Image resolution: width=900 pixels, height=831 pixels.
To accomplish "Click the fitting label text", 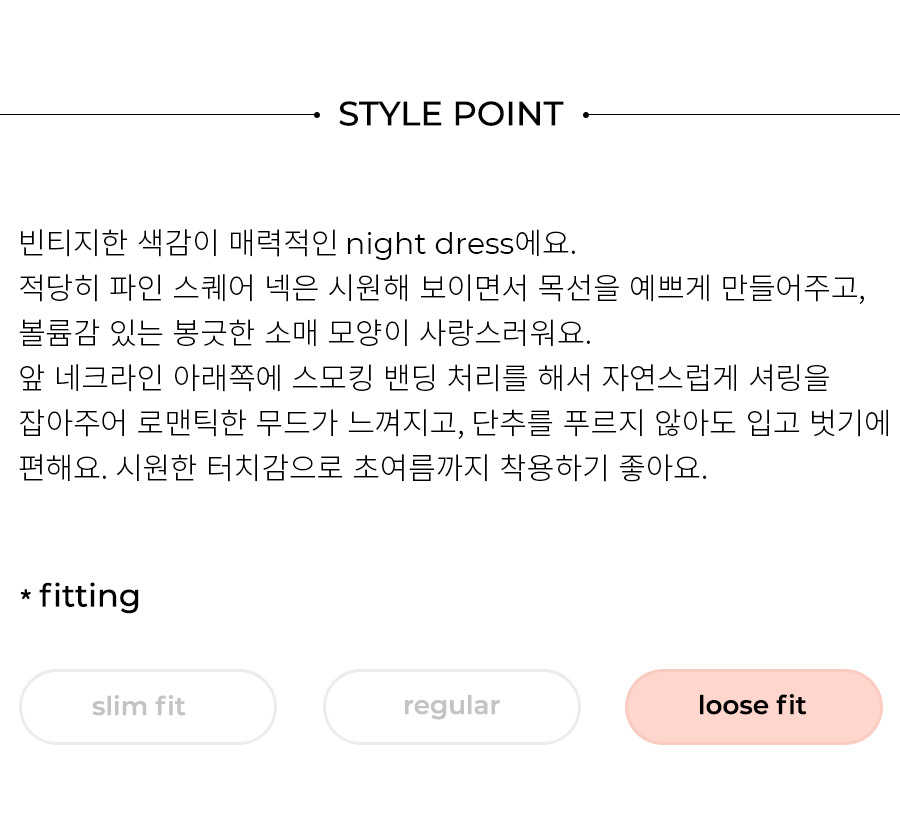I will 90,596.
